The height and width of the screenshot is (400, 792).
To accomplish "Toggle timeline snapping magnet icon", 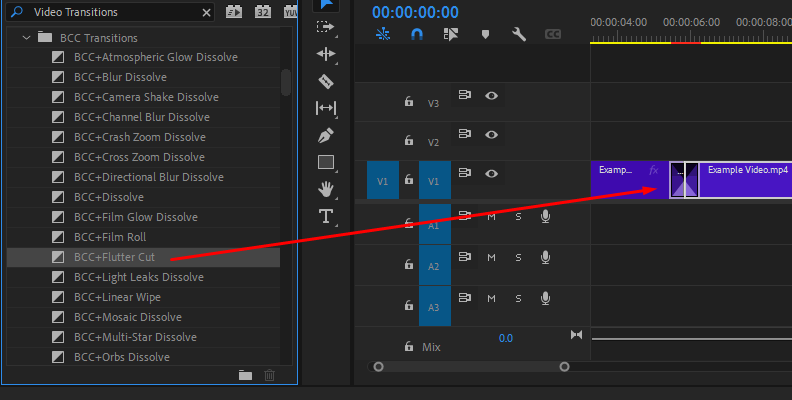I will tap(417, 34).
